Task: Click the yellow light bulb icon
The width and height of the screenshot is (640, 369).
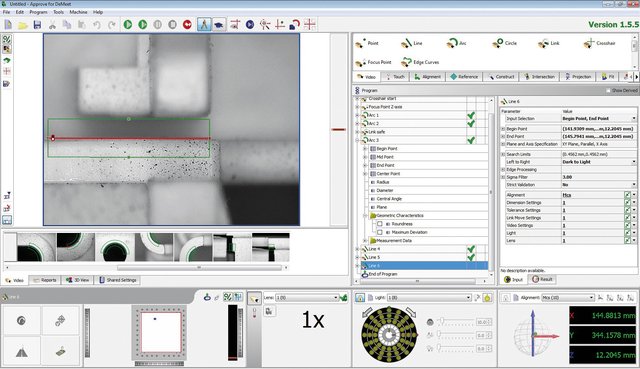Action: (x=487, y=298)
